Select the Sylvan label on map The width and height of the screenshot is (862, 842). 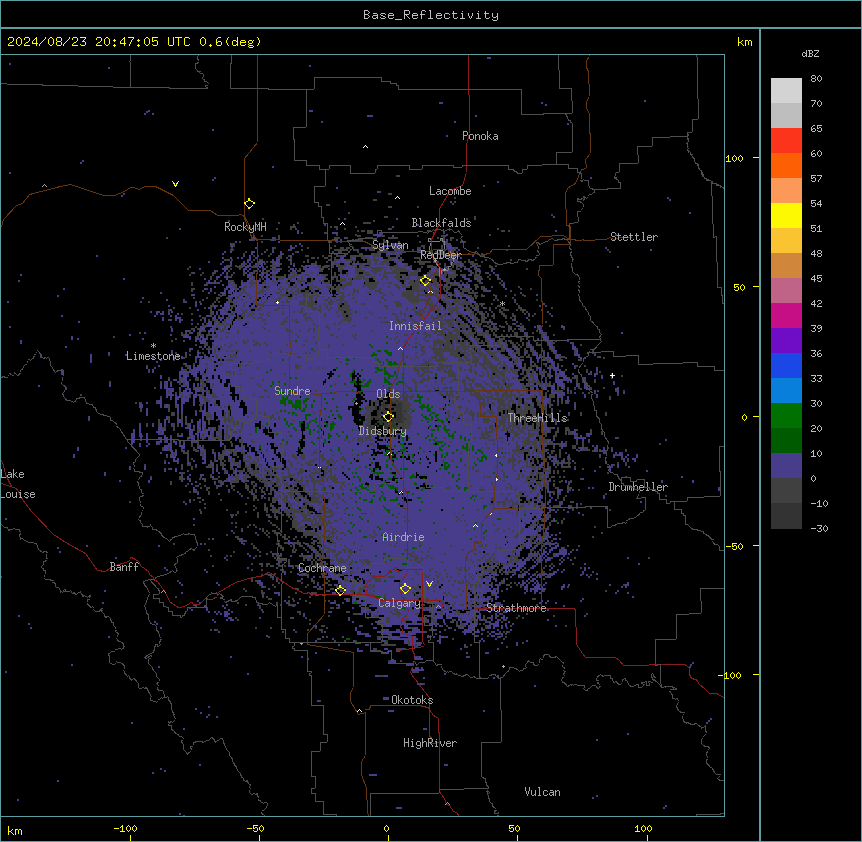click(x=390, y=245)
